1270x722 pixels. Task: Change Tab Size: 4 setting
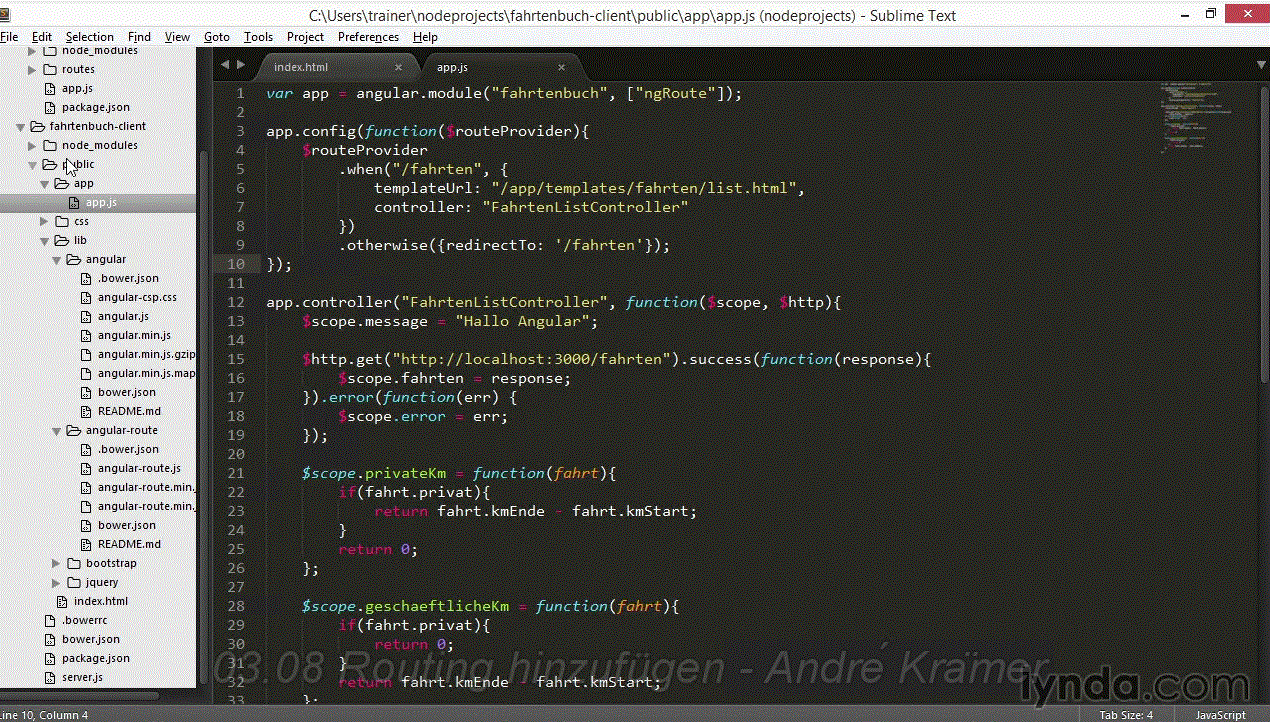tap(1126, 715)
